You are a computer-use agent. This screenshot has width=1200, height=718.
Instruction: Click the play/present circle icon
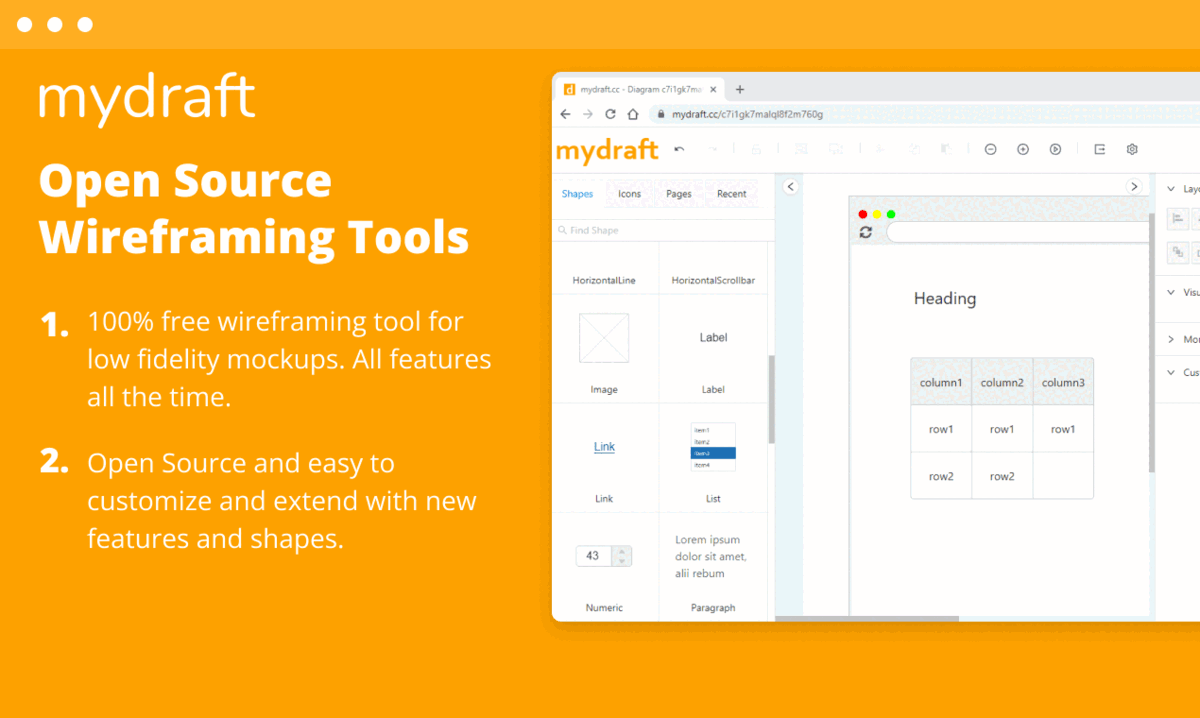1055,149
